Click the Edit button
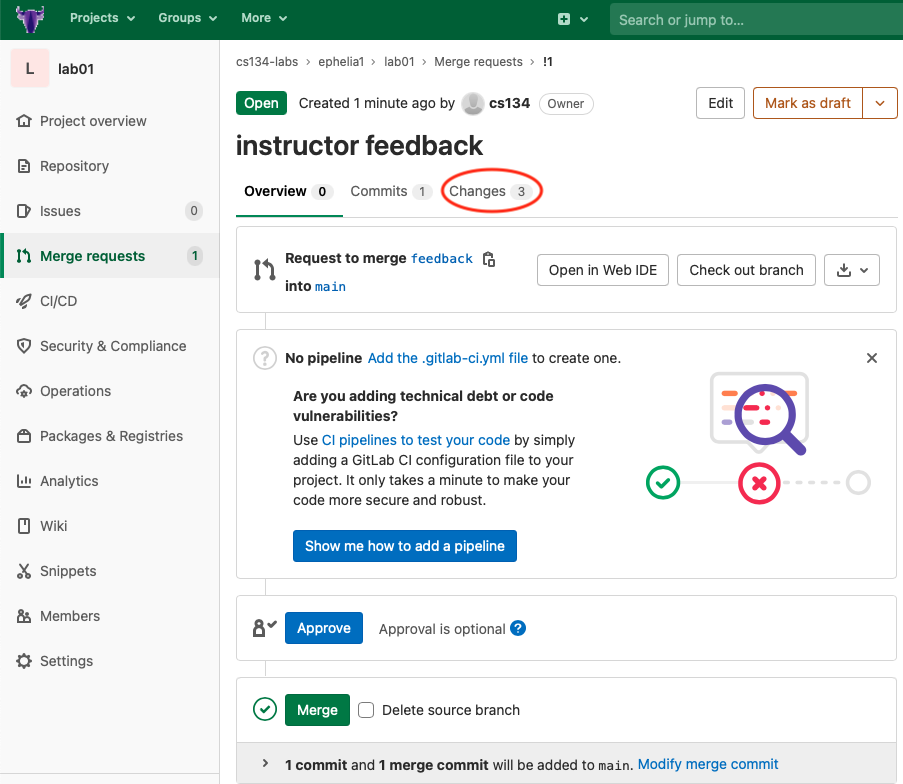This screenshot has height=784, width=903. [x=720, y=103]
